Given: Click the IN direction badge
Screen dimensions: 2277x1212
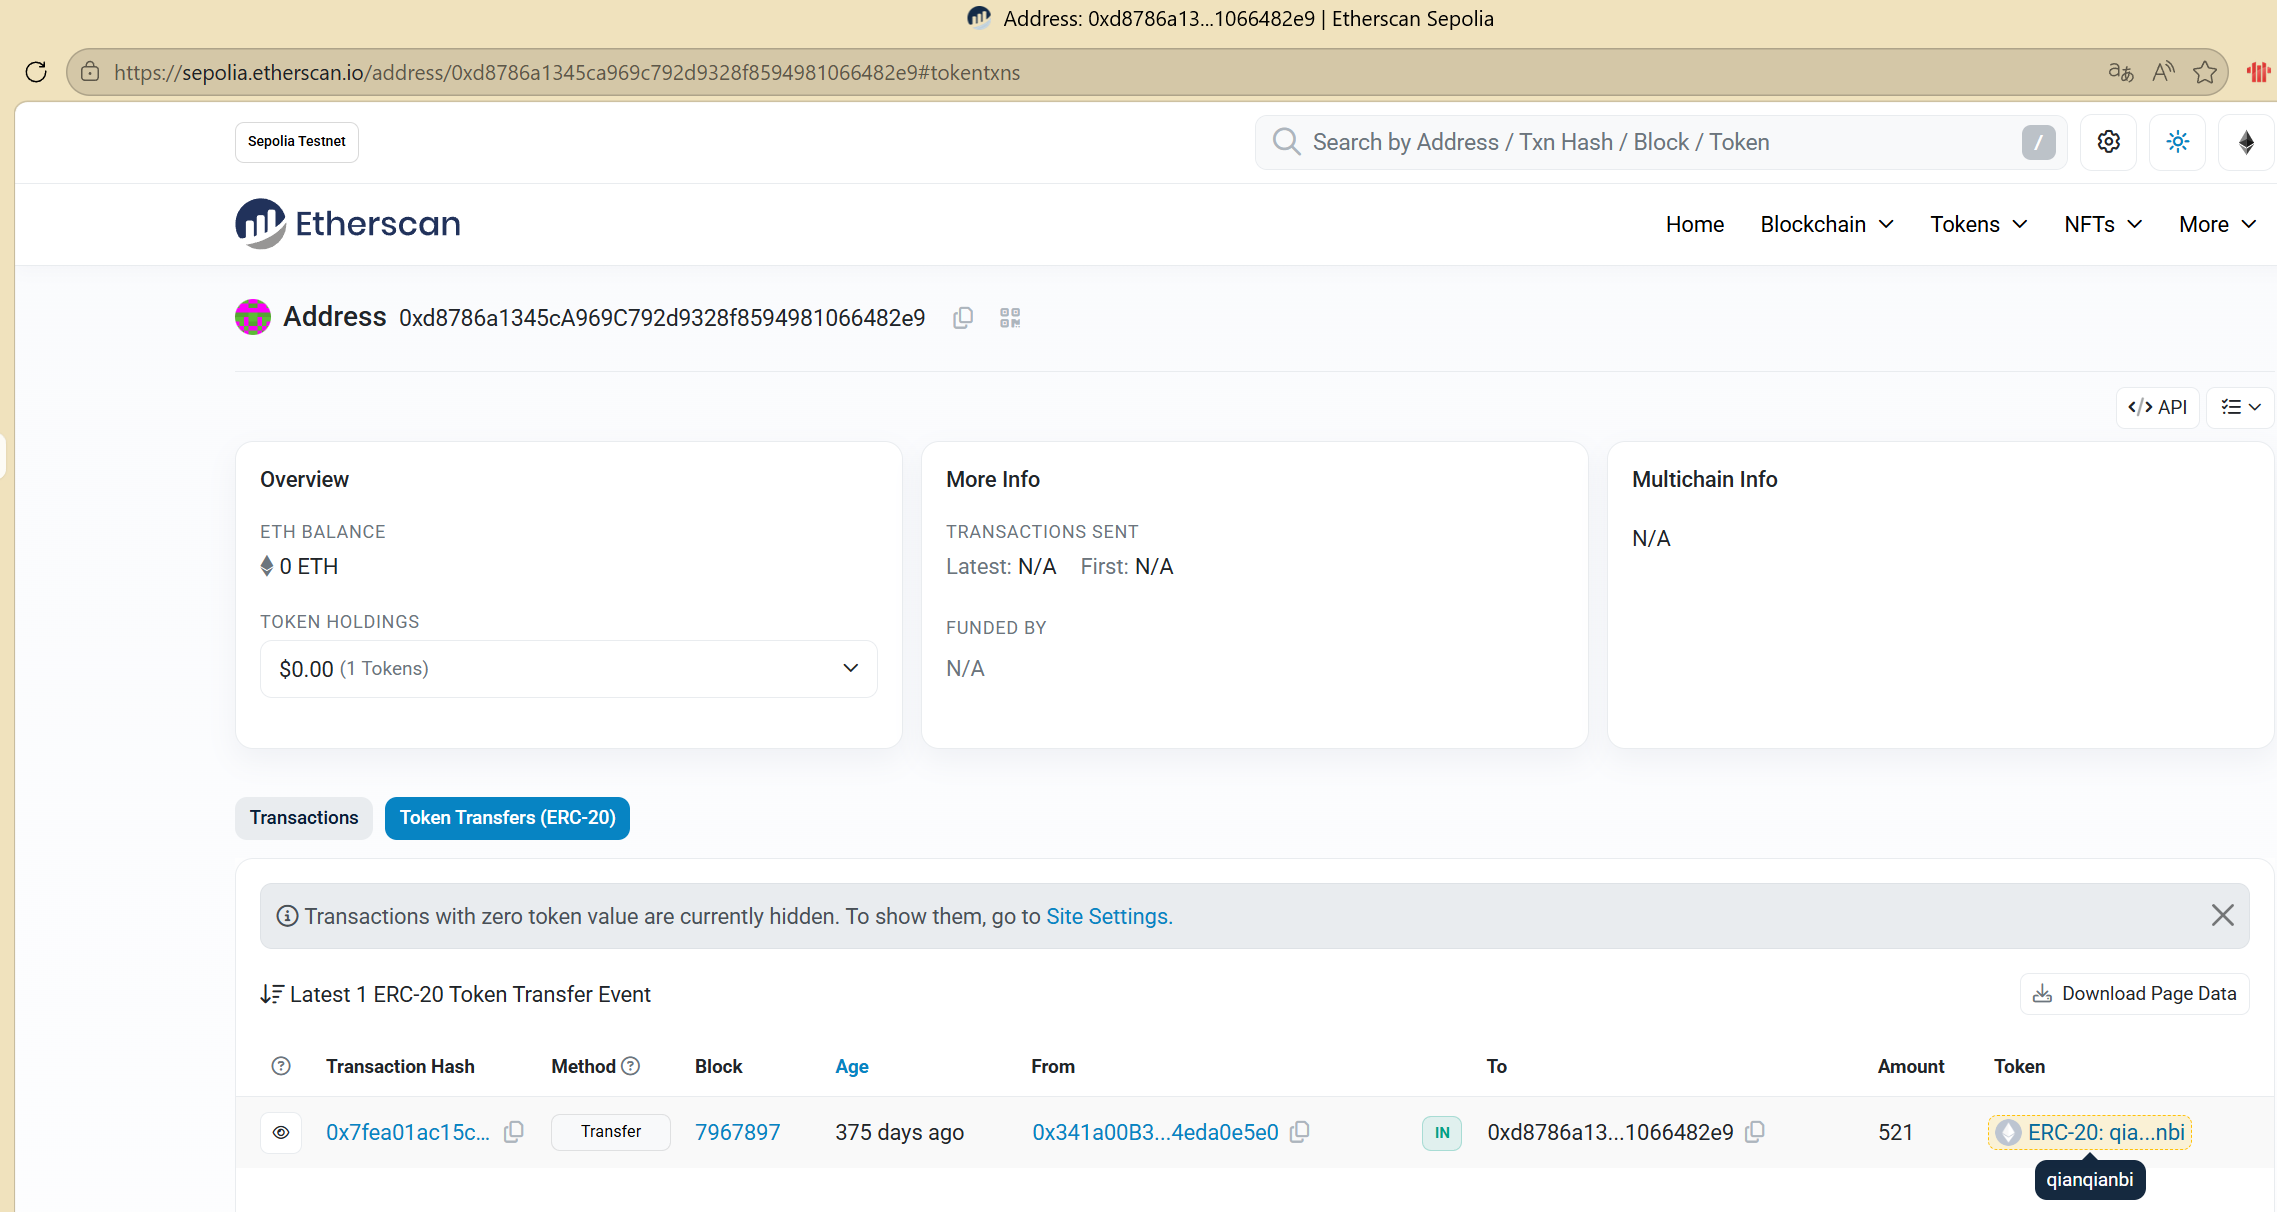Looking at the screenshot, I should click(1442, 1133).
